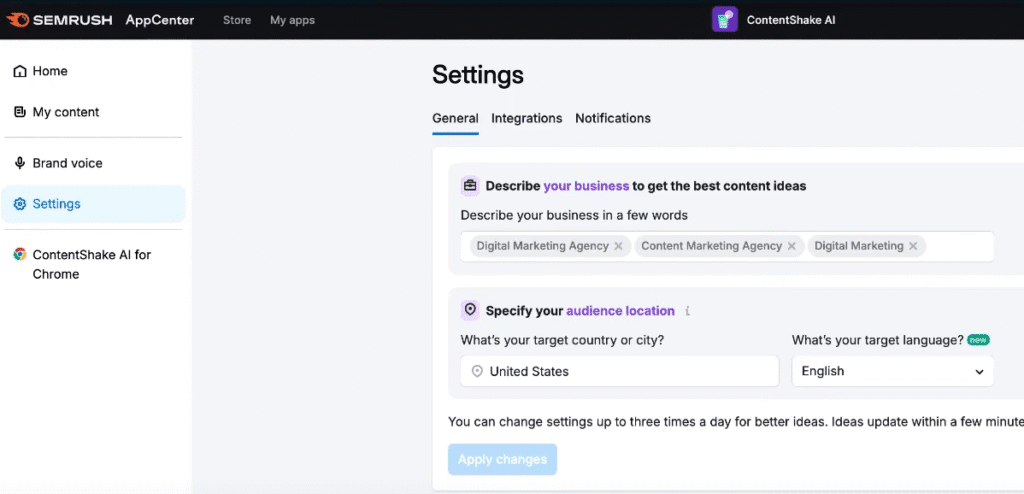Screen dimensions: 1024x494
Task: Click the Home label in sidebar
Action: pos(50,71)
